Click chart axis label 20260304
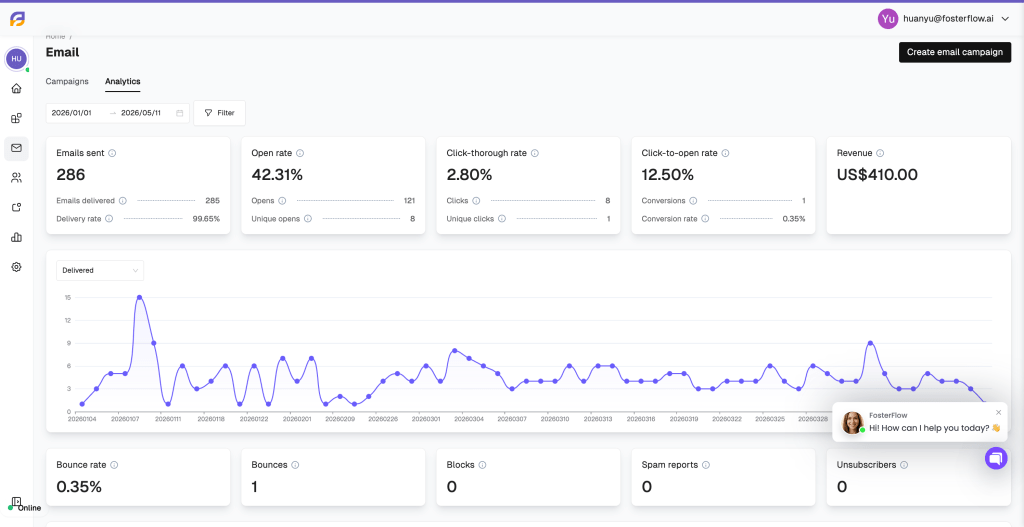 point(470,419)
